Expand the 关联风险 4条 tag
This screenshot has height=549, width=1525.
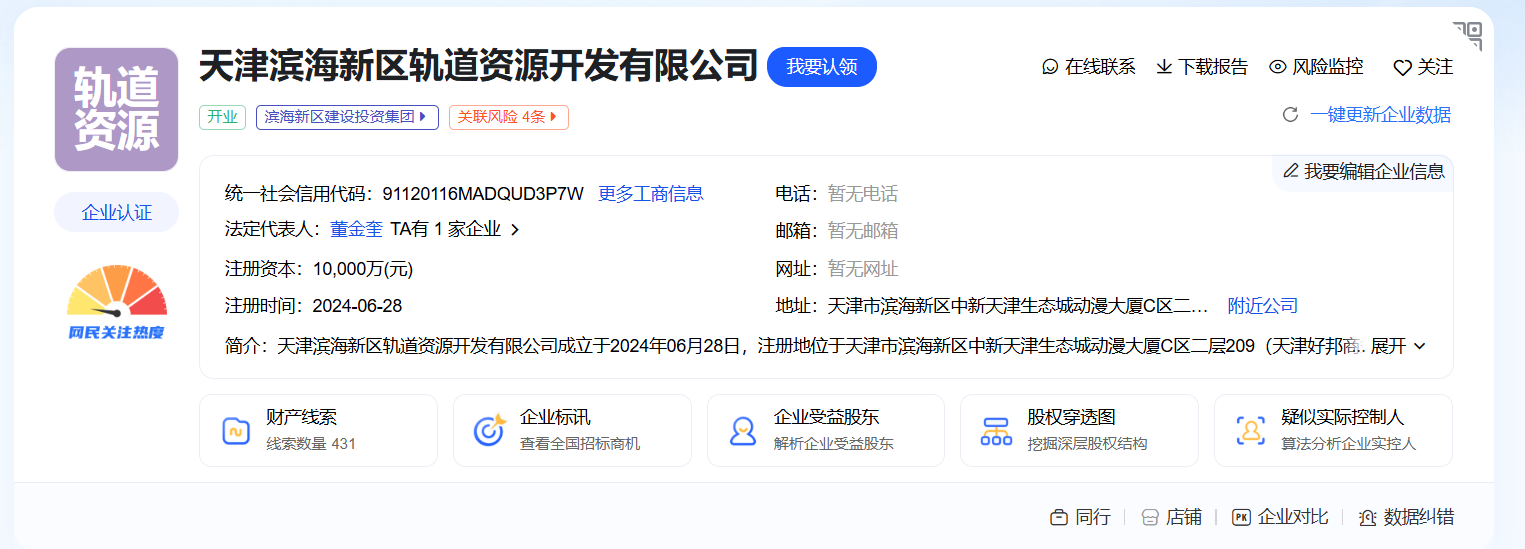tap(508, 117)
